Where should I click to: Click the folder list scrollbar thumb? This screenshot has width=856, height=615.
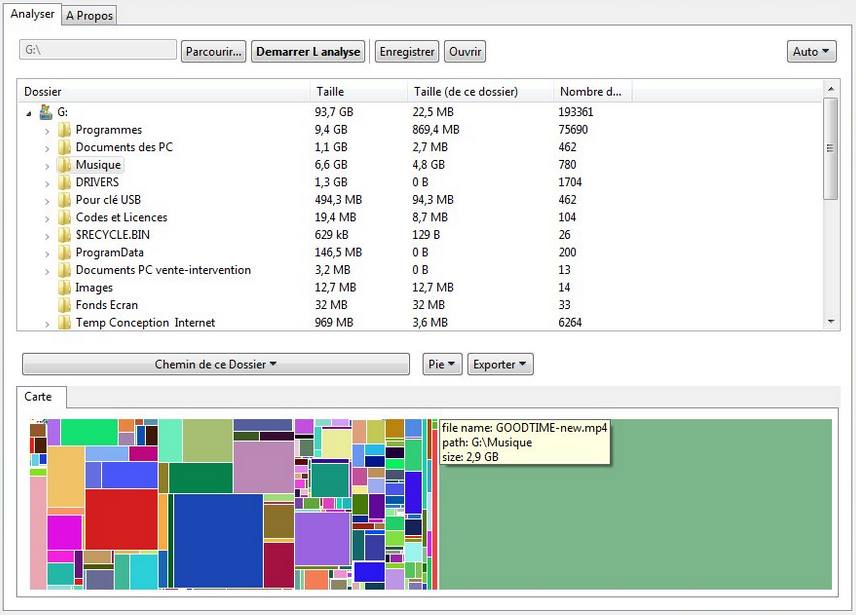[x=830, y=148]
